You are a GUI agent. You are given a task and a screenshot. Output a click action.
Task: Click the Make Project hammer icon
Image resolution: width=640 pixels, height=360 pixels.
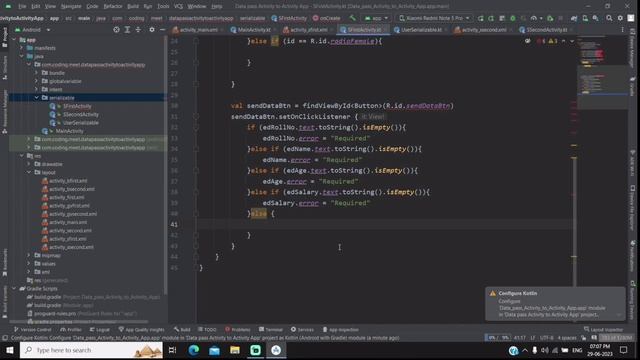[352, 18]
